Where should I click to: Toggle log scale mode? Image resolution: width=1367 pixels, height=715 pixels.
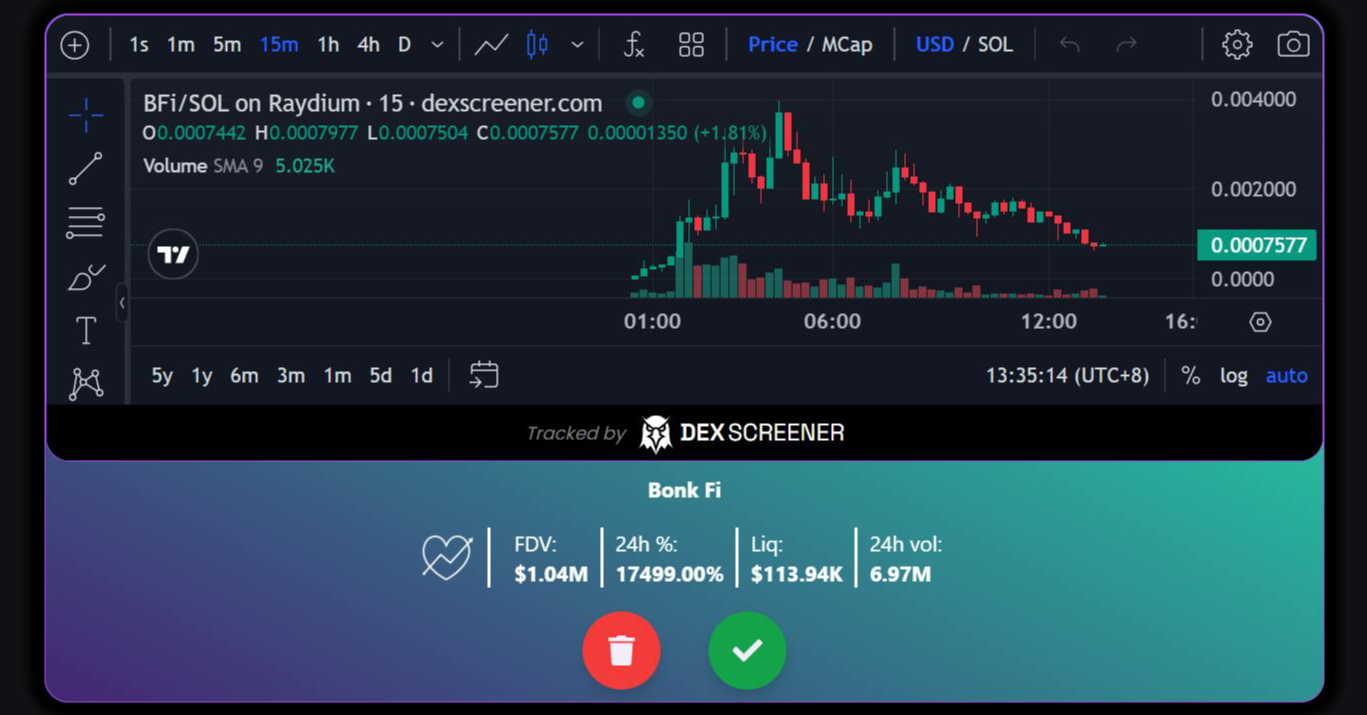(1234, 376)
